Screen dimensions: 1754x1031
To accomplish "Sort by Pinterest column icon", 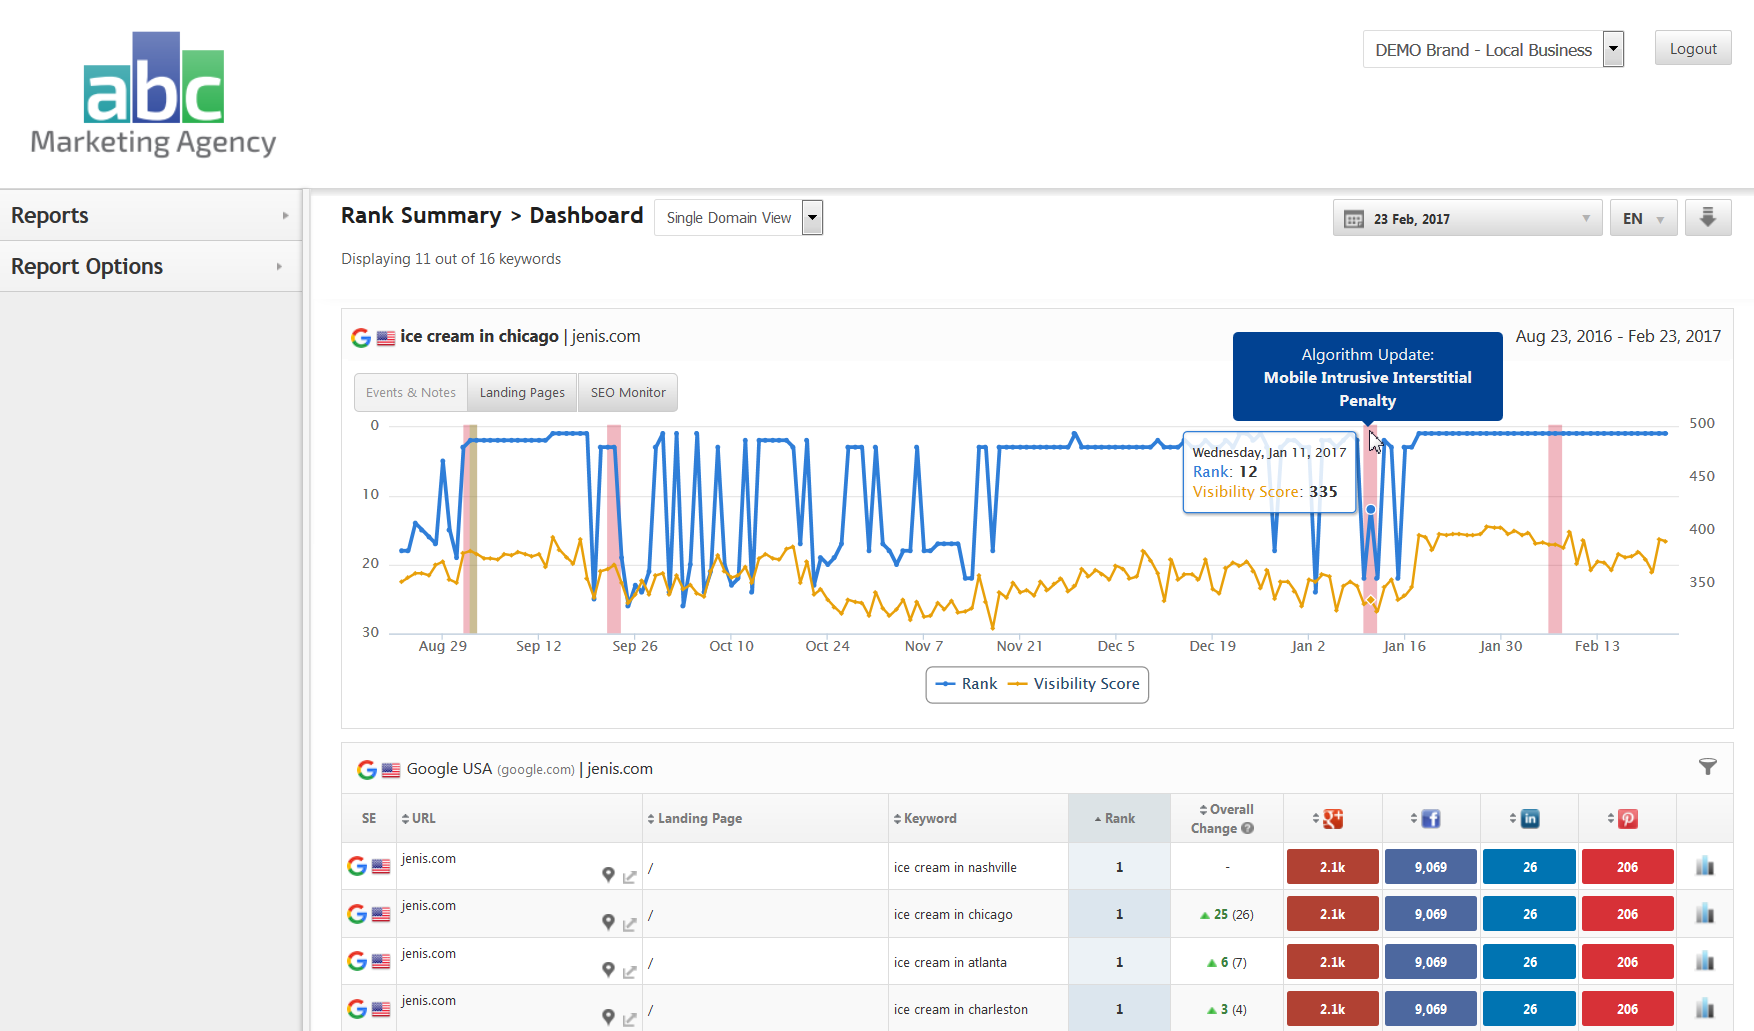I will [1627, 819].
